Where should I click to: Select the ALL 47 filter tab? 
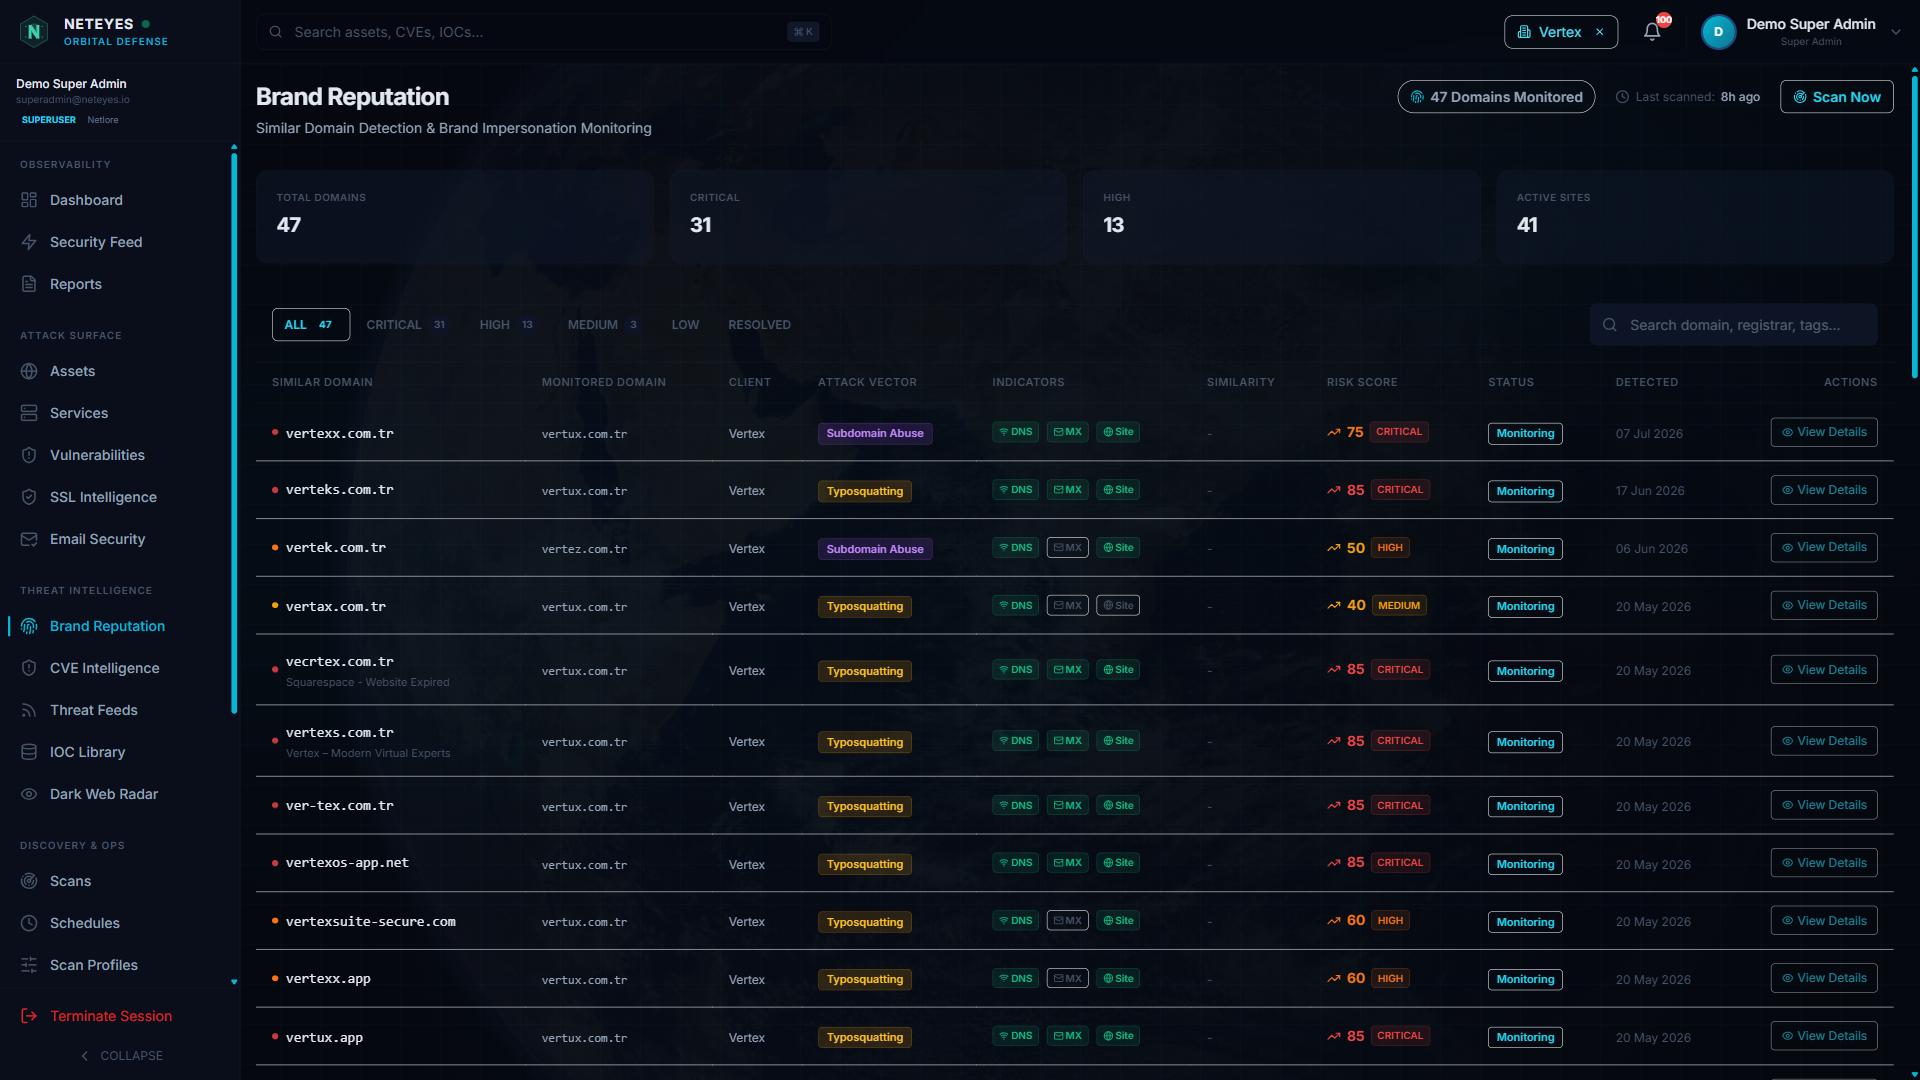click(311, 325)
